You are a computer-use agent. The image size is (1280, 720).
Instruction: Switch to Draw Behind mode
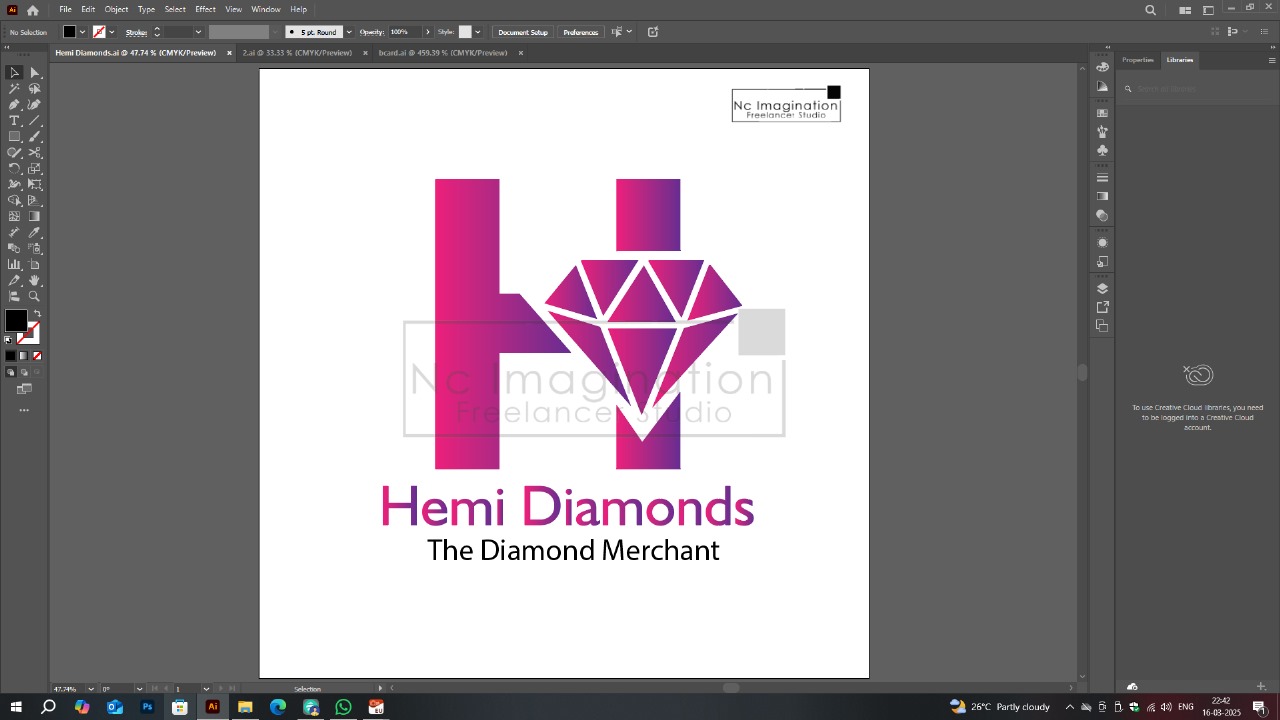click(25, 372)
